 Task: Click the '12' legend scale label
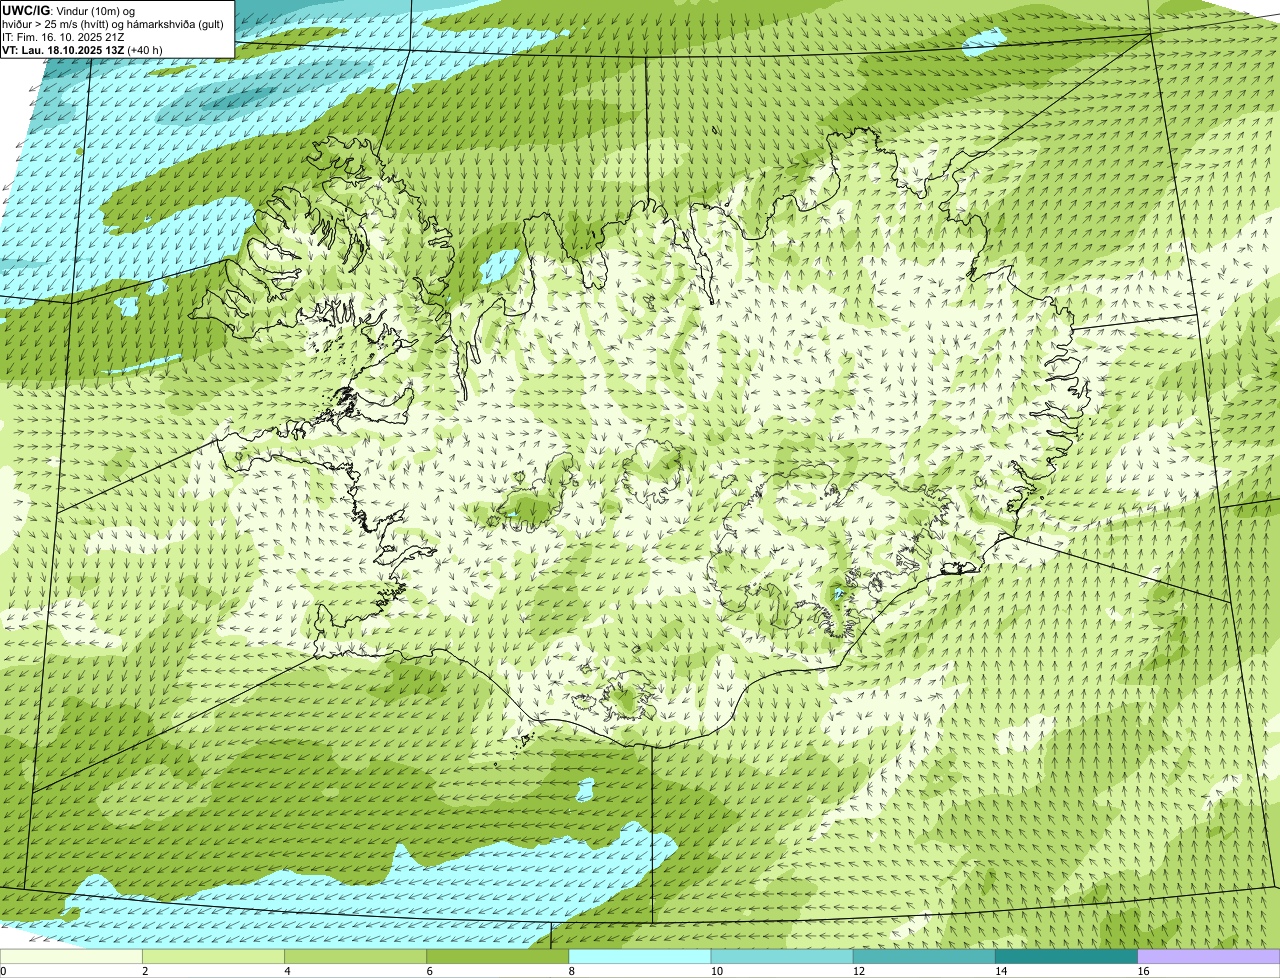point(858,971)
